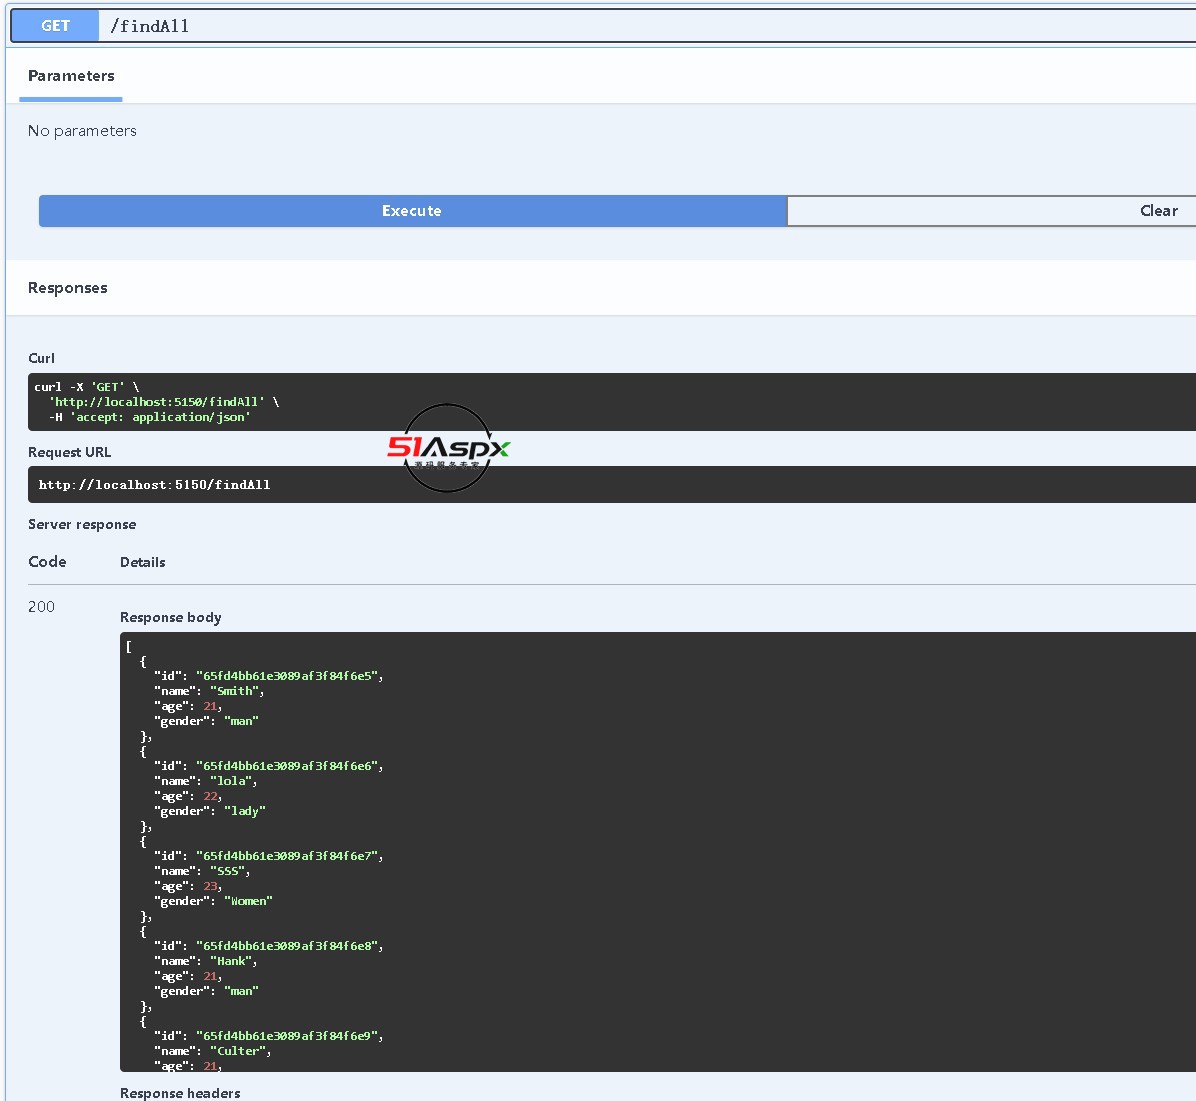Click the 'No parameters' text
The height and width of the screenshot is (1101, 1196).
82,130
